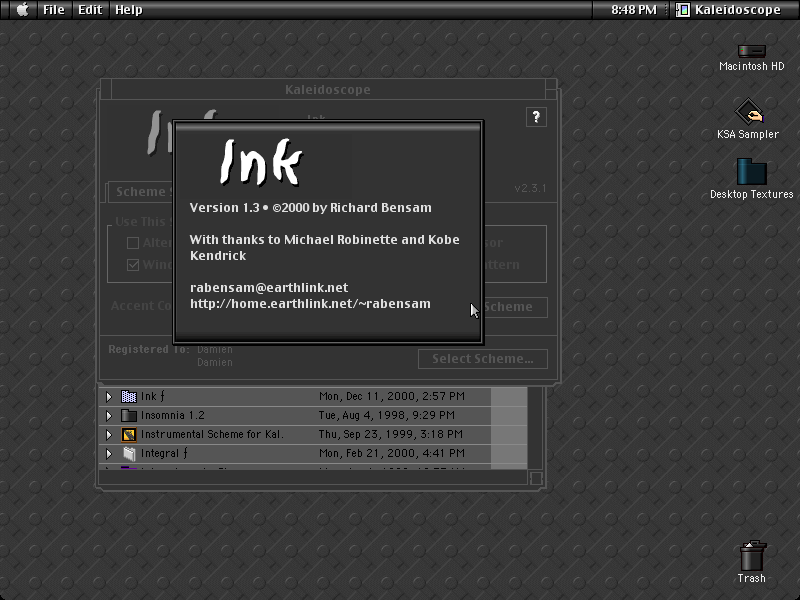Click the 'With thanks to Michael Robinette' text

(294, 240)
